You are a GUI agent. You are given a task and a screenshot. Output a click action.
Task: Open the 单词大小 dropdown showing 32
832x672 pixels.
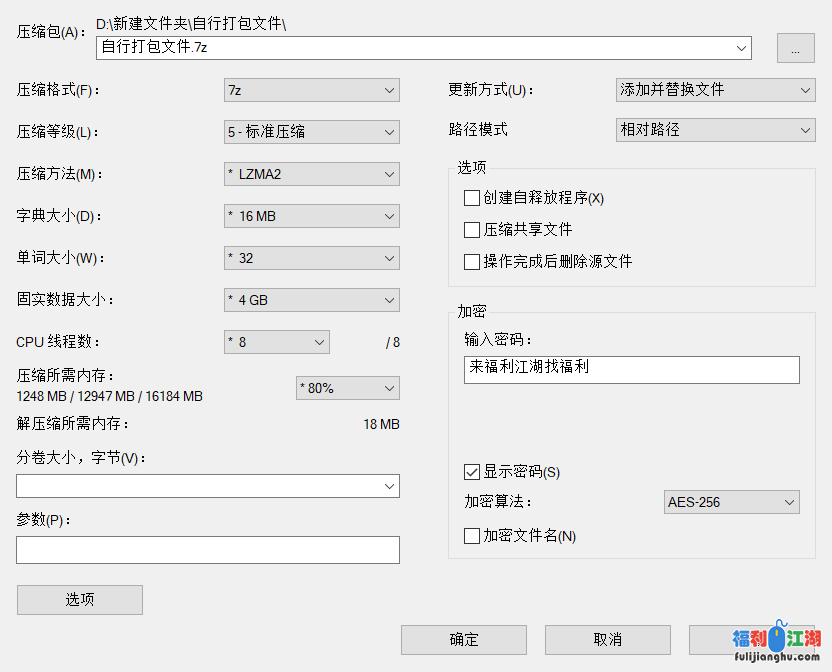(x=311, y=258)
